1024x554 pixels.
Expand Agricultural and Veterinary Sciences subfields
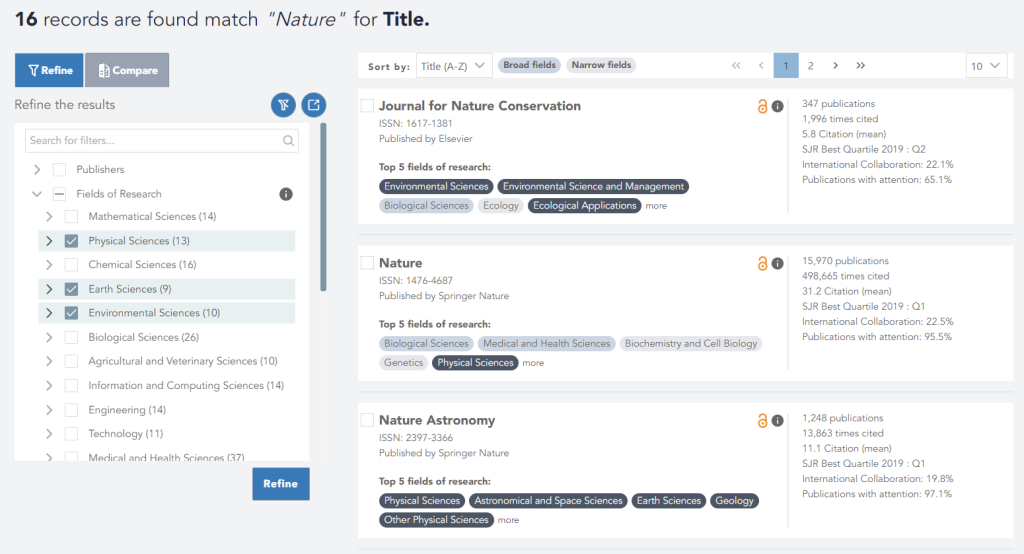[x=49, y=361]
